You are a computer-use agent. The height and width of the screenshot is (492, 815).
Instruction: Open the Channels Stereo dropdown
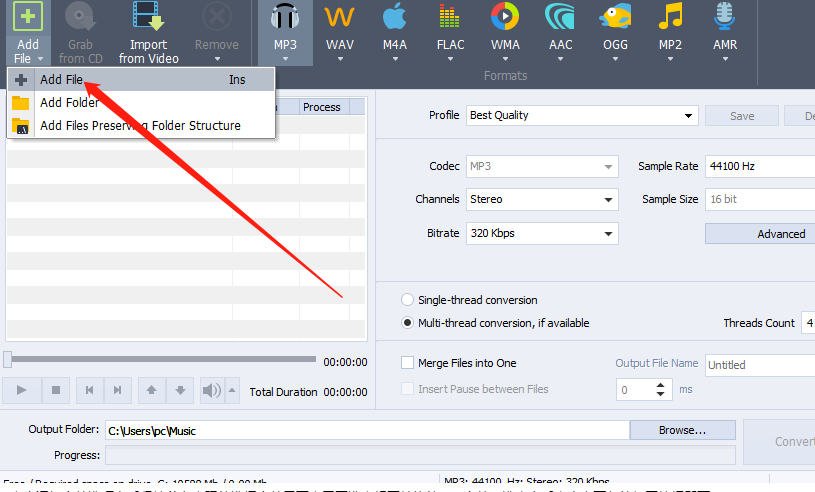pos(542,200)
